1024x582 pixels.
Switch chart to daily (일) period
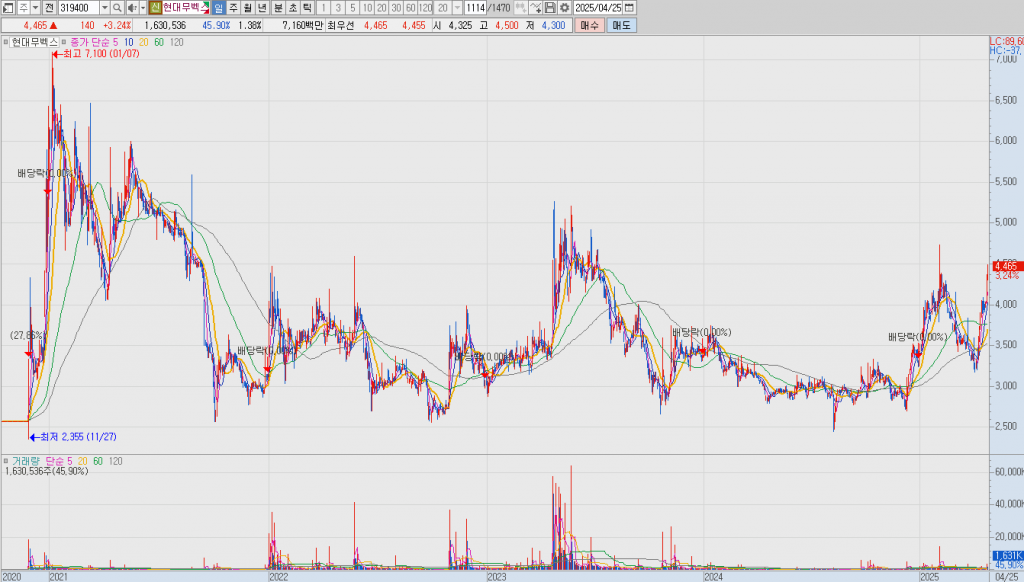click(218, 7)
